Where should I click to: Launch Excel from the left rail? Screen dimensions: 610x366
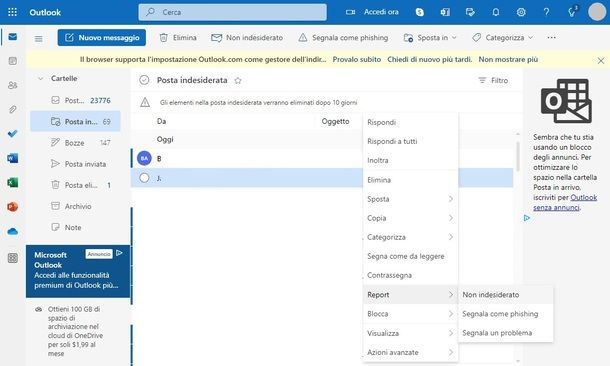[12, 182]
